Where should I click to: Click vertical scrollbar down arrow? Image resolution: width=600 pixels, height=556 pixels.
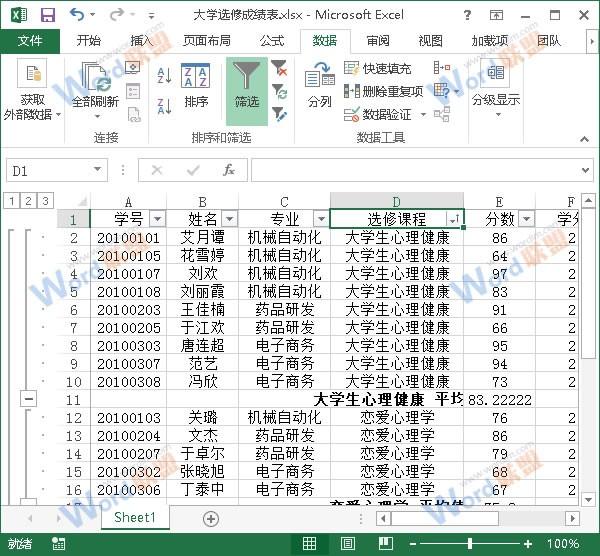[588, 499]
